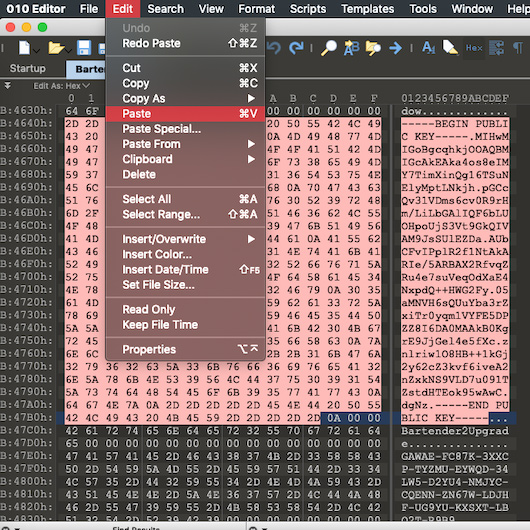Viewport: 530px width, 530px height.
Task: Choose Insert Date/Time menu item
Action: tap(185, 270)
